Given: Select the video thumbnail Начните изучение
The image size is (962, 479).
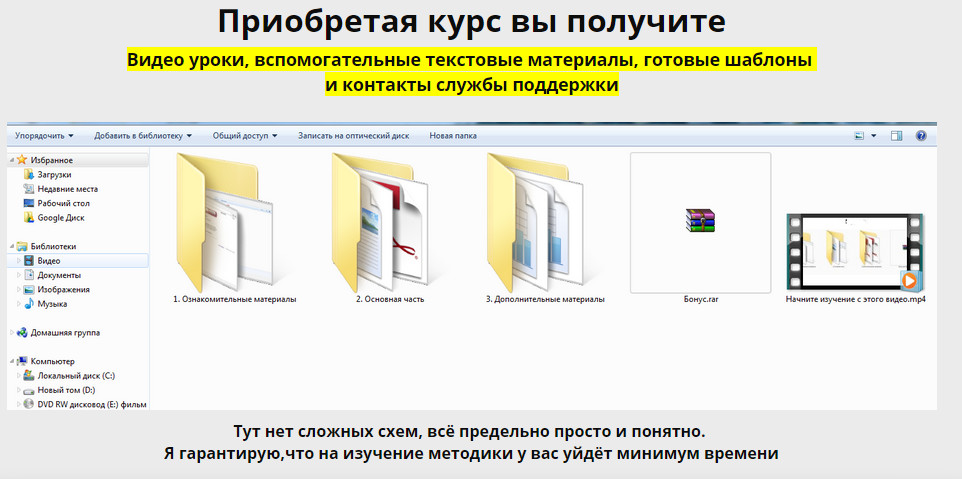Looking at the screenshot, I should (855, 252).
